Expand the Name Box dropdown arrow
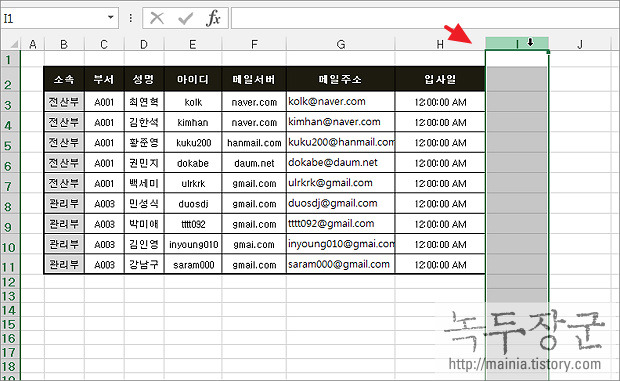 click(x=111, y=17)
